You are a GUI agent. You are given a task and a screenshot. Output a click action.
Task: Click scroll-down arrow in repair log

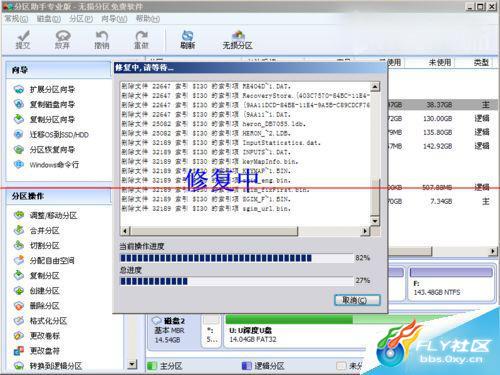click(375, 221)
